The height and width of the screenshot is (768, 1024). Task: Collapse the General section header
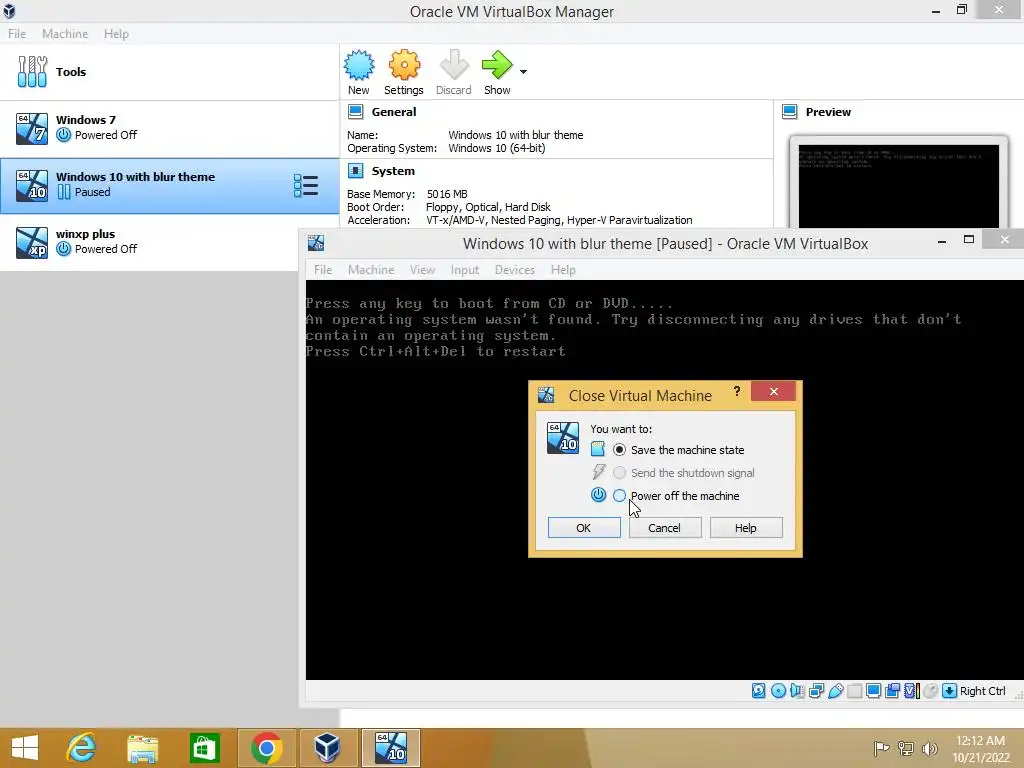click(394, 112)
